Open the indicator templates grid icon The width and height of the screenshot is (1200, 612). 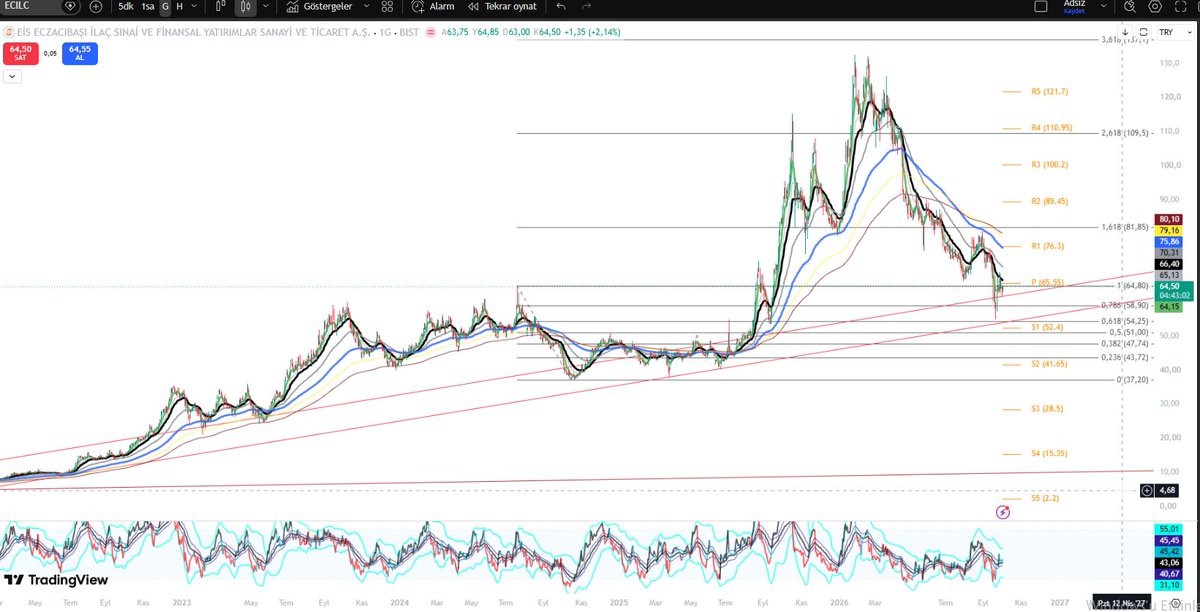point(387,6)
